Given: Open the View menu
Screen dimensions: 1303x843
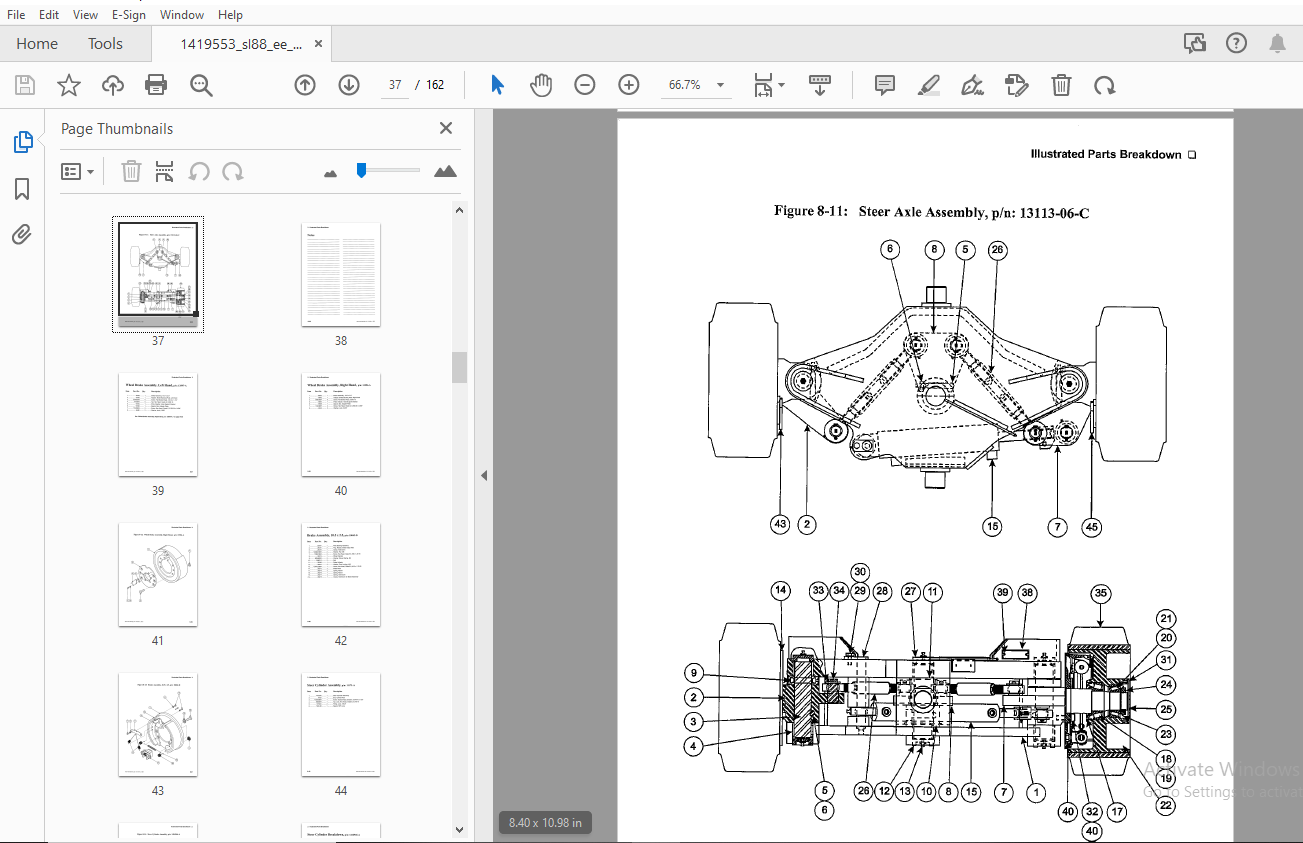Looking at the screenshot, I should click(86, 14).
